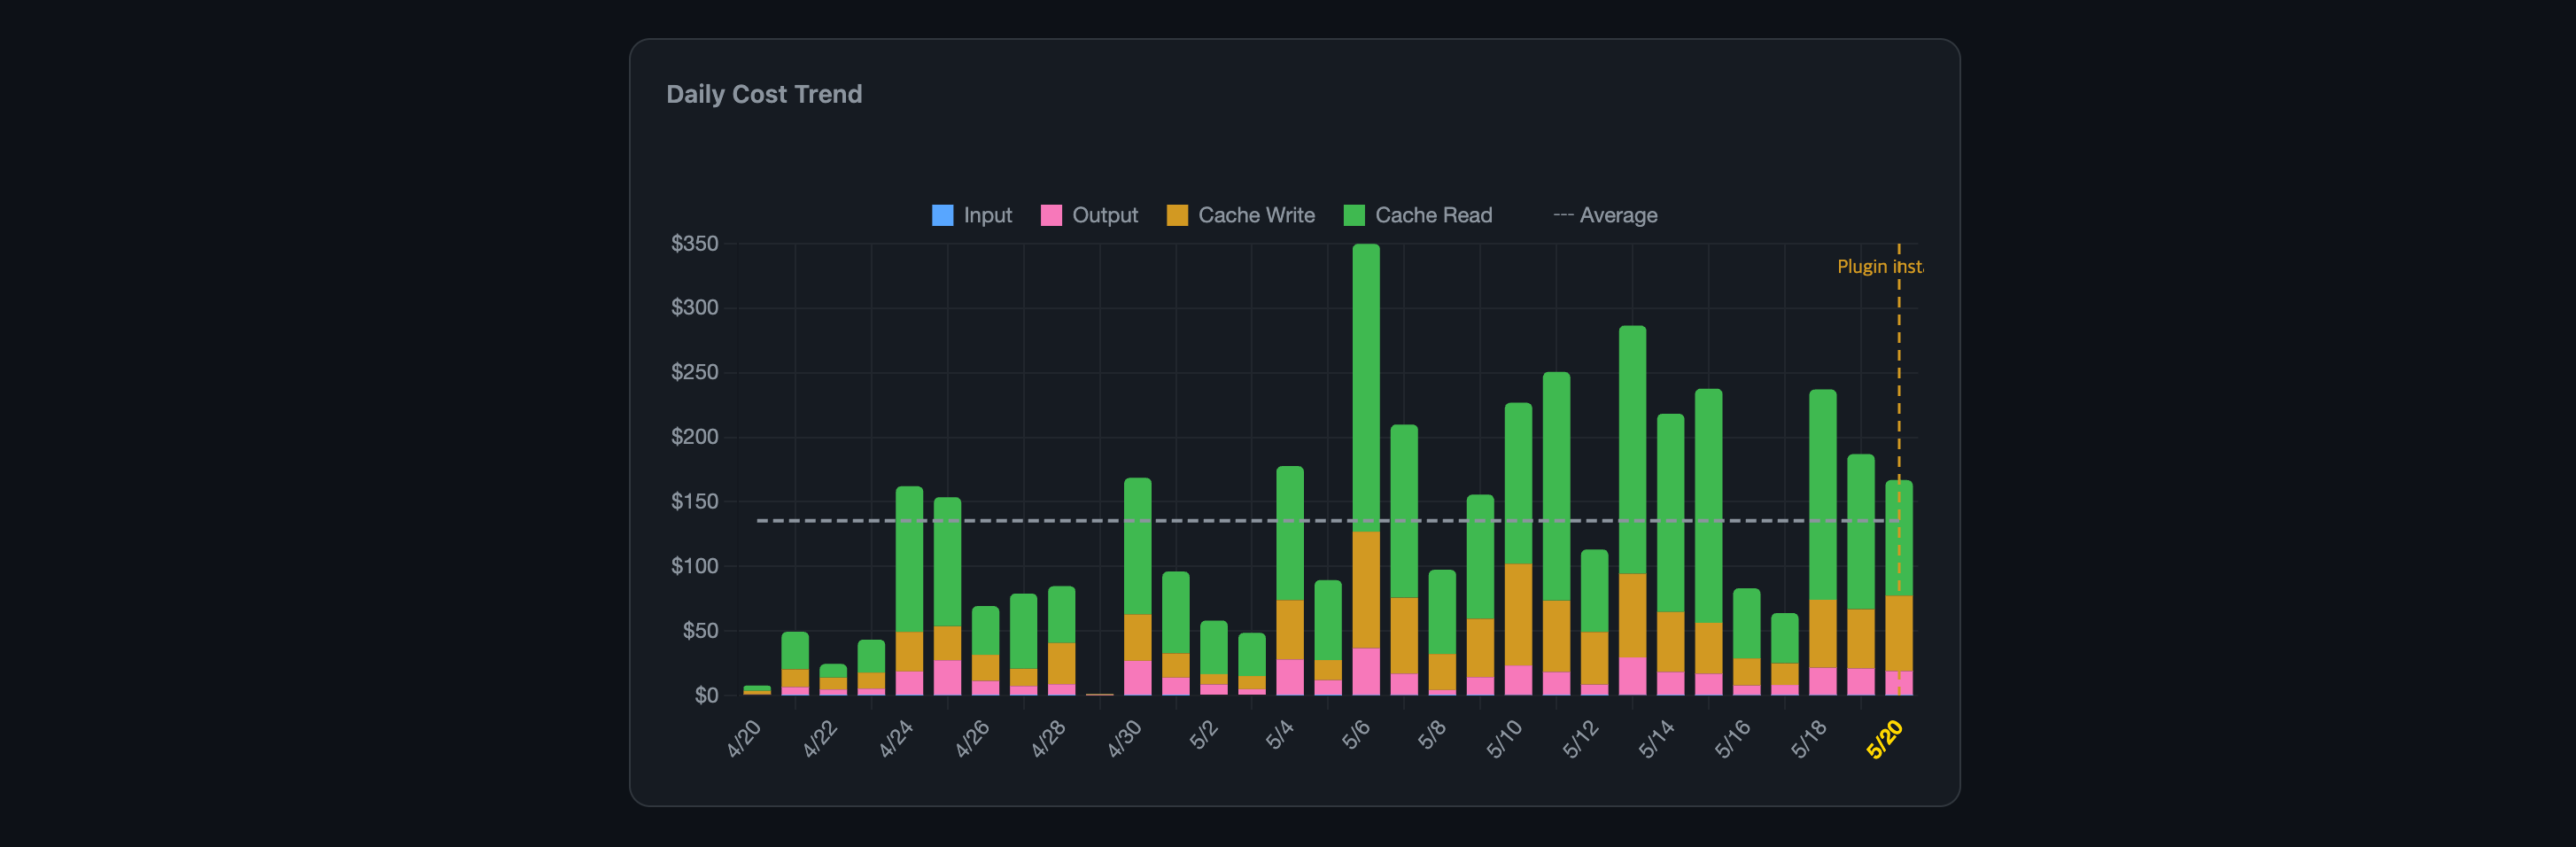Toggle the Input legend series
This screenshot has height=847, width=2576.
[971, 215]
